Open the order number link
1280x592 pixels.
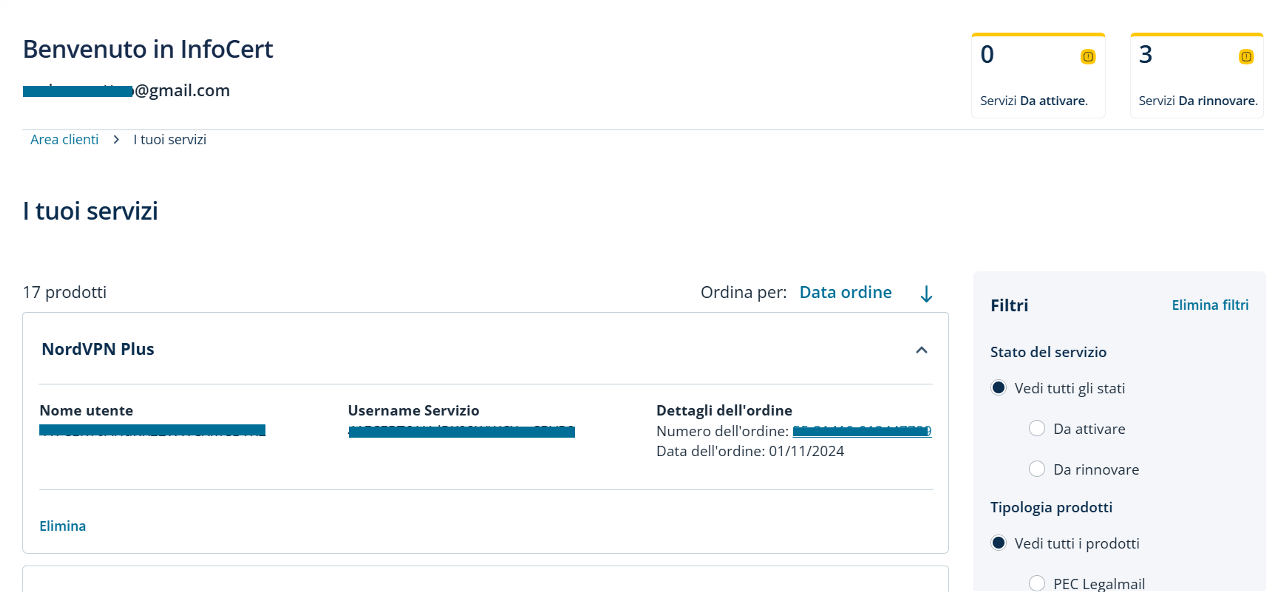[862, 431]
